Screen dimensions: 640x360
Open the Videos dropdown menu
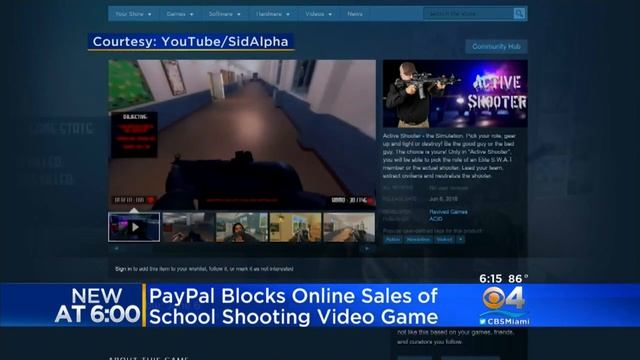coord(318,14)
